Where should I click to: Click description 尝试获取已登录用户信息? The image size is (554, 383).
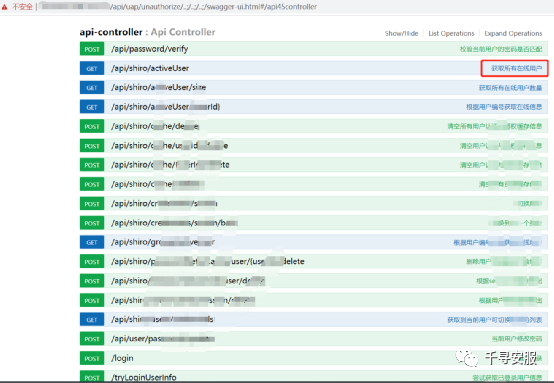pos(507,378)
